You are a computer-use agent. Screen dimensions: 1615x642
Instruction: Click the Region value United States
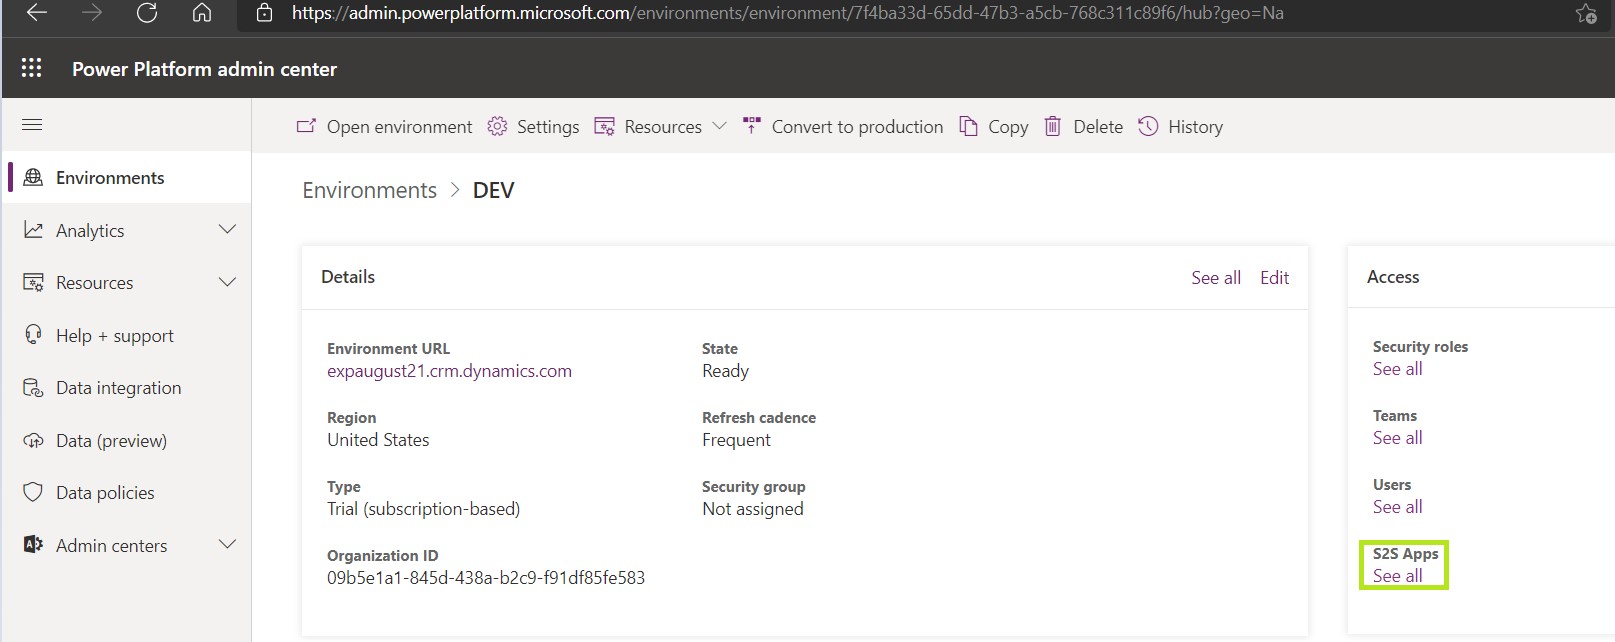coord(378,440)
